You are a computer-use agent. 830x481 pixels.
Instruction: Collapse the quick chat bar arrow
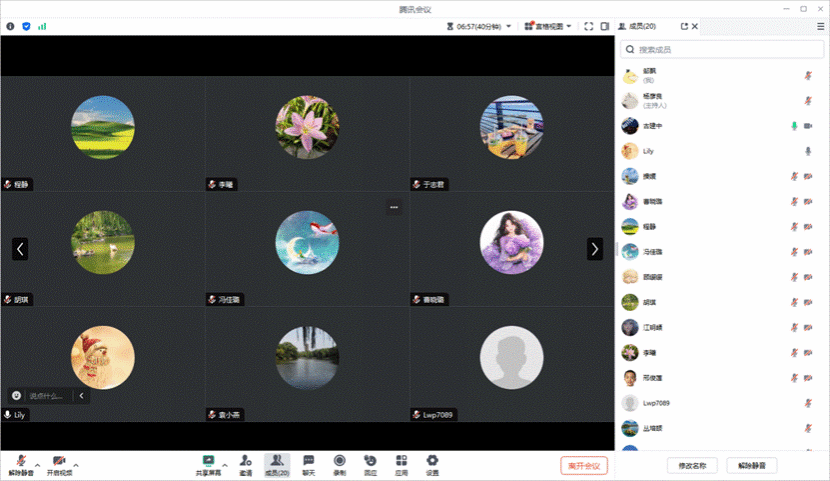pos(82,395)
